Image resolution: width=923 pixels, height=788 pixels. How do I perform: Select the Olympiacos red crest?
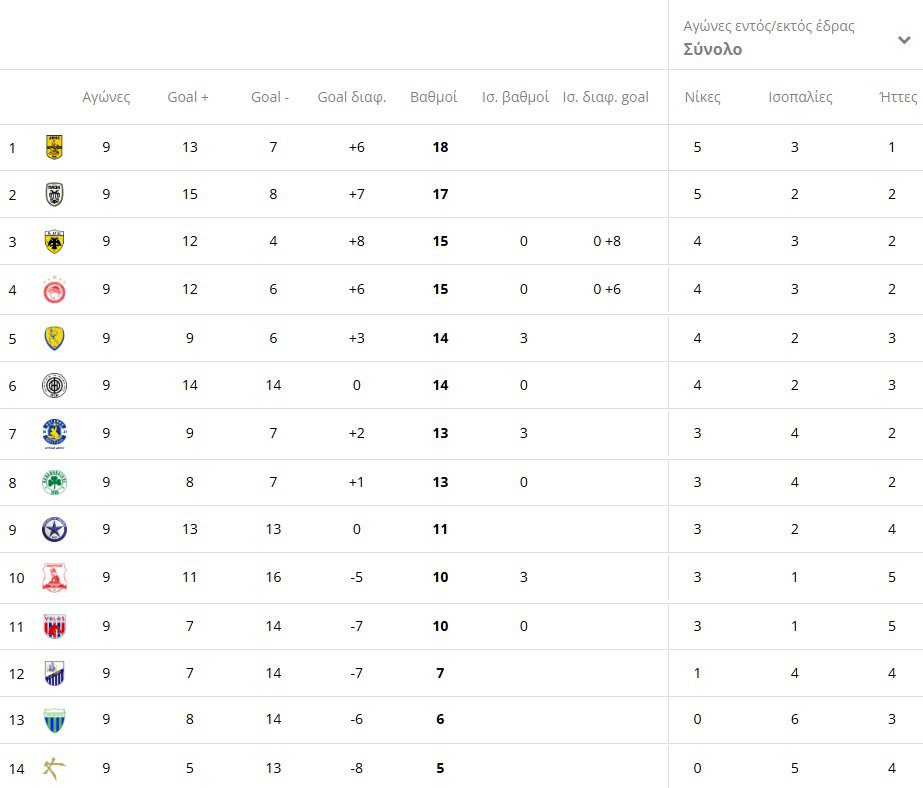tap(54, 290)
